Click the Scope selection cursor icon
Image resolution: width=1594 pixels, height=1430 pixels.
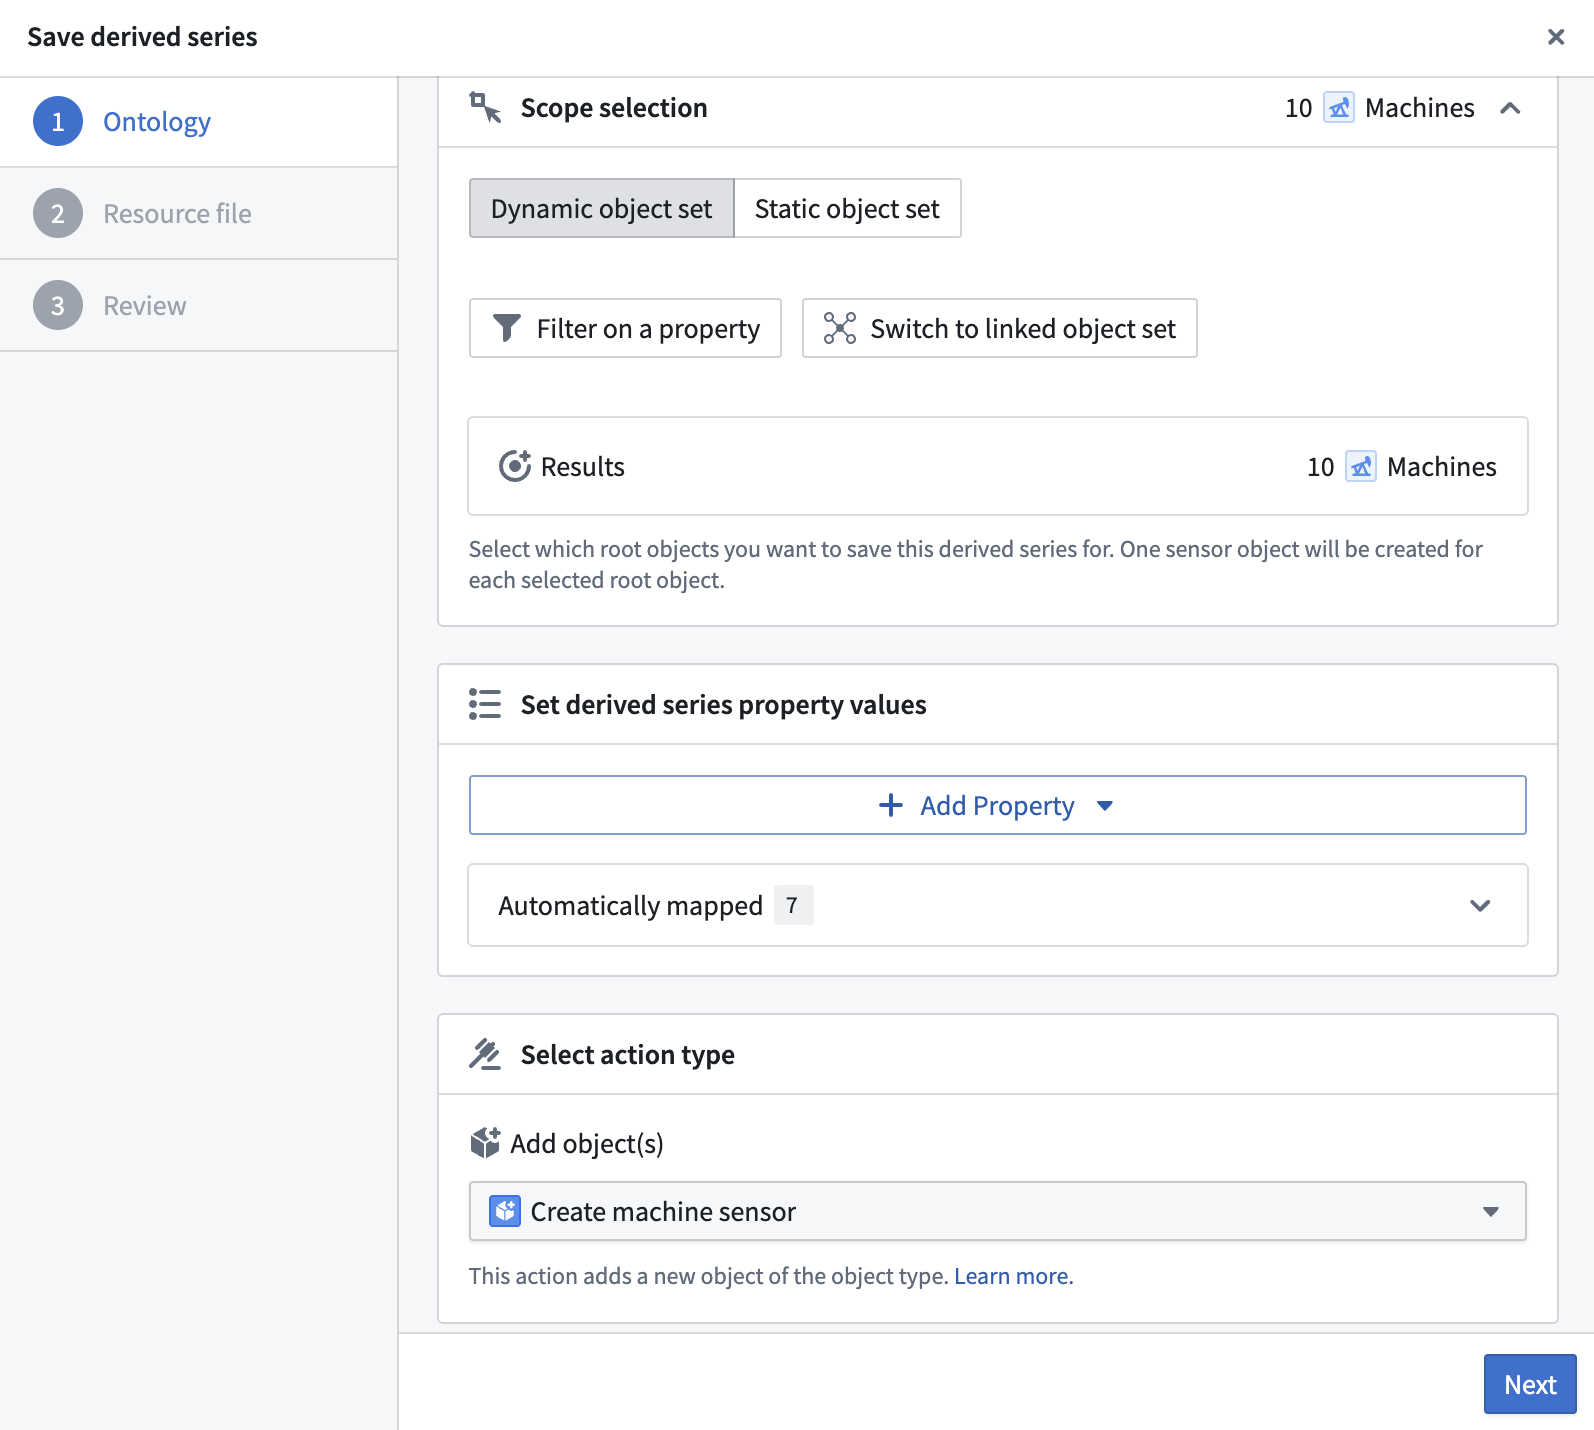pyautogui.click(x=485, y=107)
